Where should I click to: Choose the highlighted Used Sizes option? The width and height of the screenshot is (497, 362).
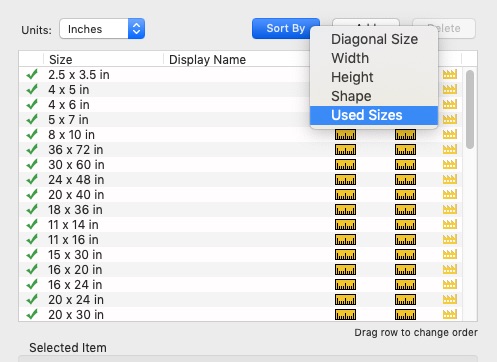tap(374, 115)
